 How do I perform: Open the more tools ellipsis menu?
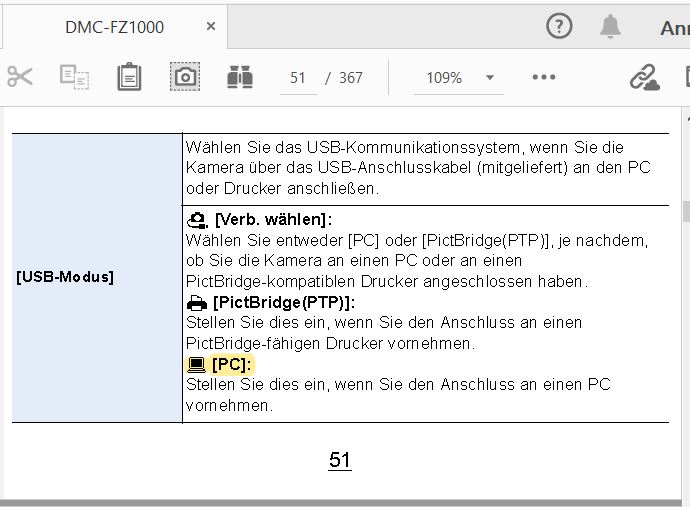point(544,77)
